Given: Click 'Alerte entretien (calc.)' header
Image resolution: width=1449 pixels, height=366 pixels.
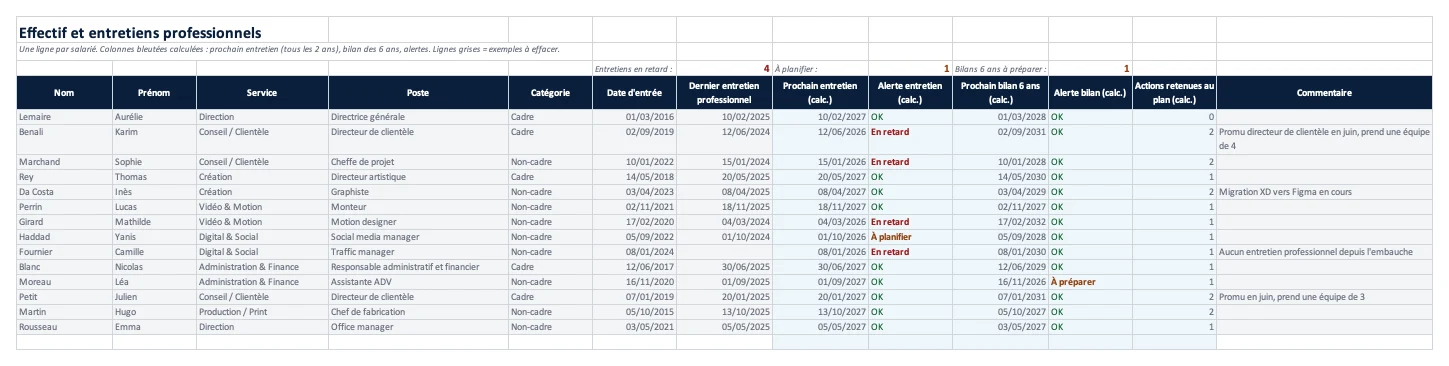Looking at the screenshot, I should click(x=910, y=93).
